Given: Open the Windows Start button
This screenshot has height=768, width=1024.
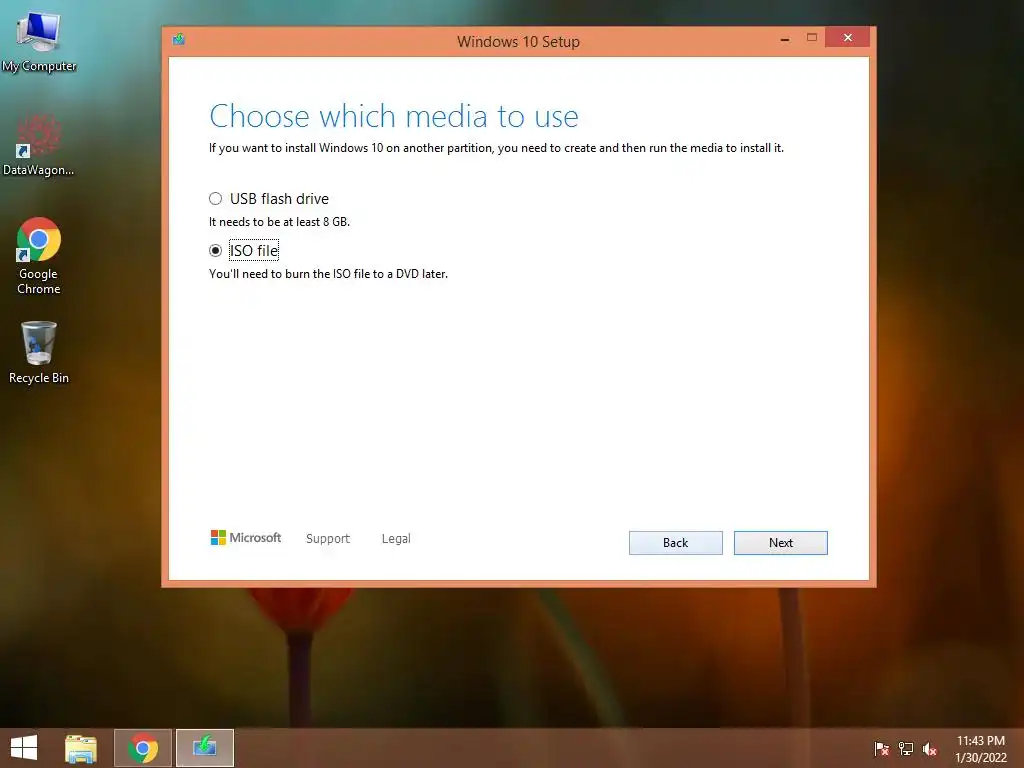Looking at the screenshot, I should [x=24, y=748].
